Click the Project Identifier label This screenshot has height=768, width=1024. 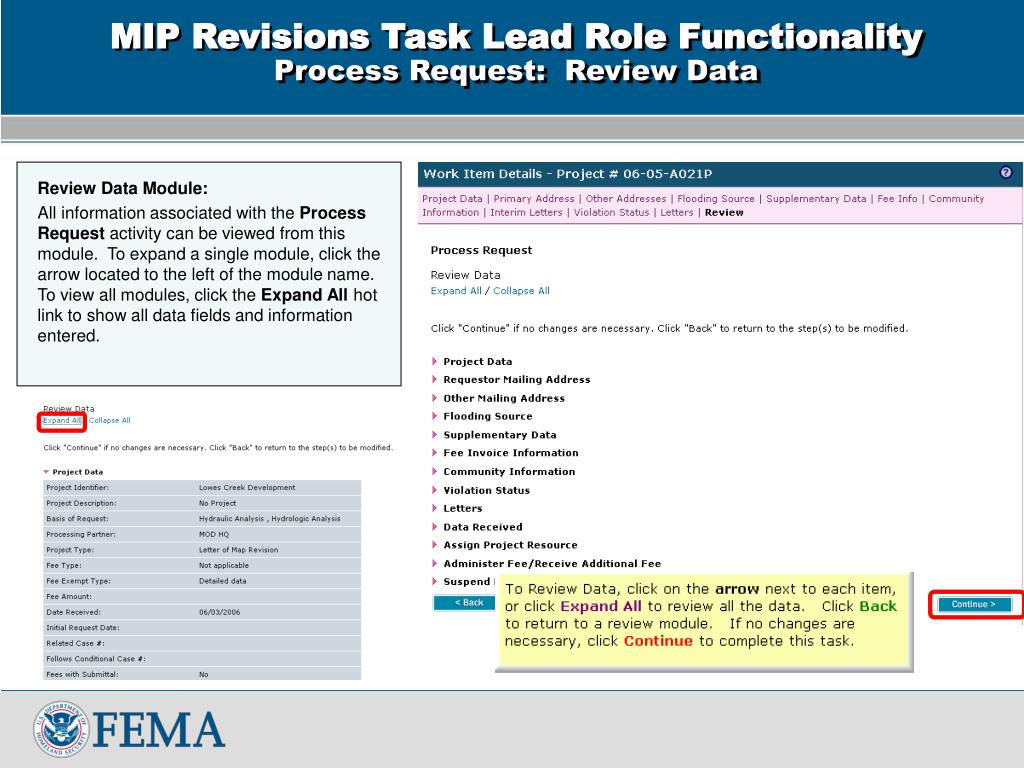coord(77,487)
